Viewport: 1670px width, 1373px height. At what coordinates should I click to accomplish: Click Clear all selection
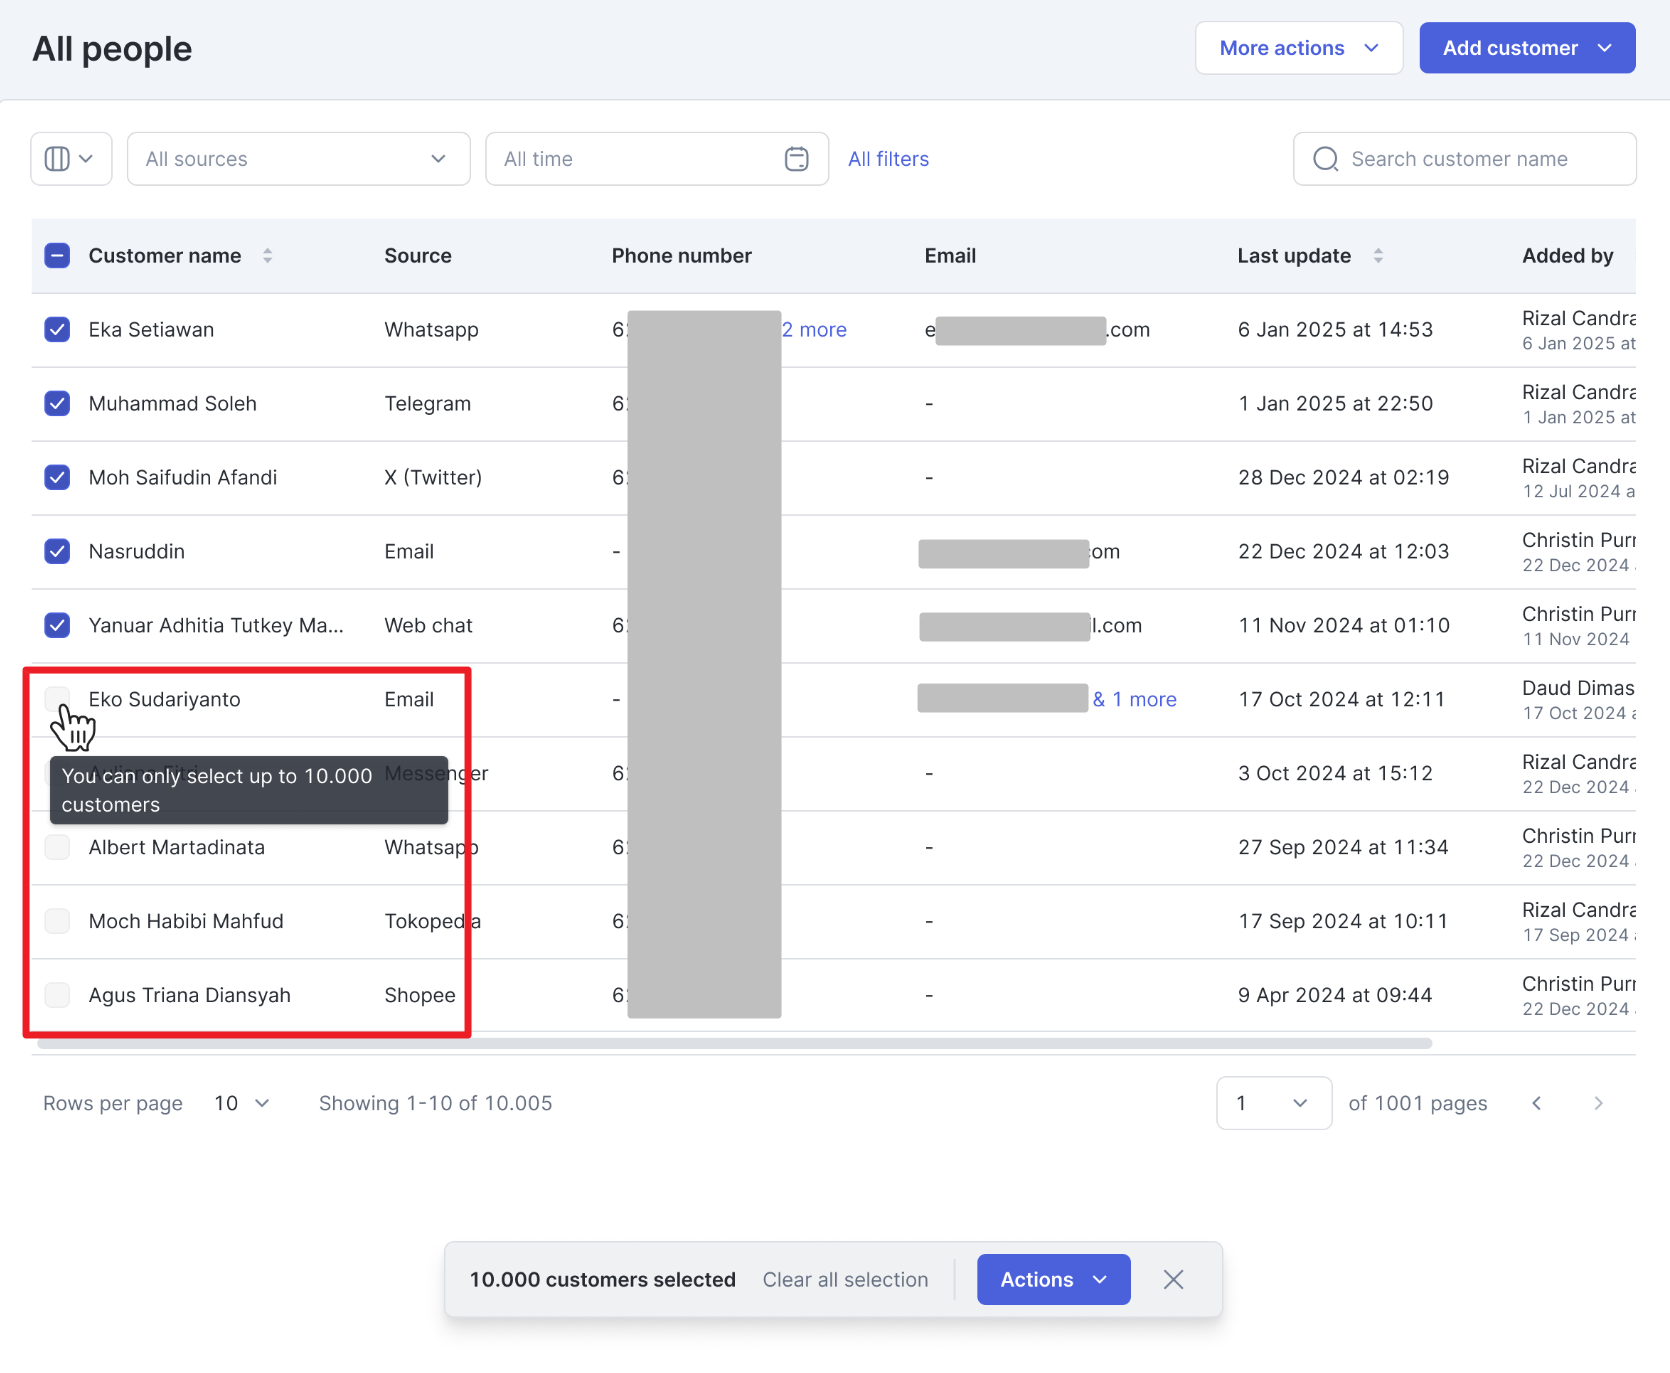tap(846, 1280)
